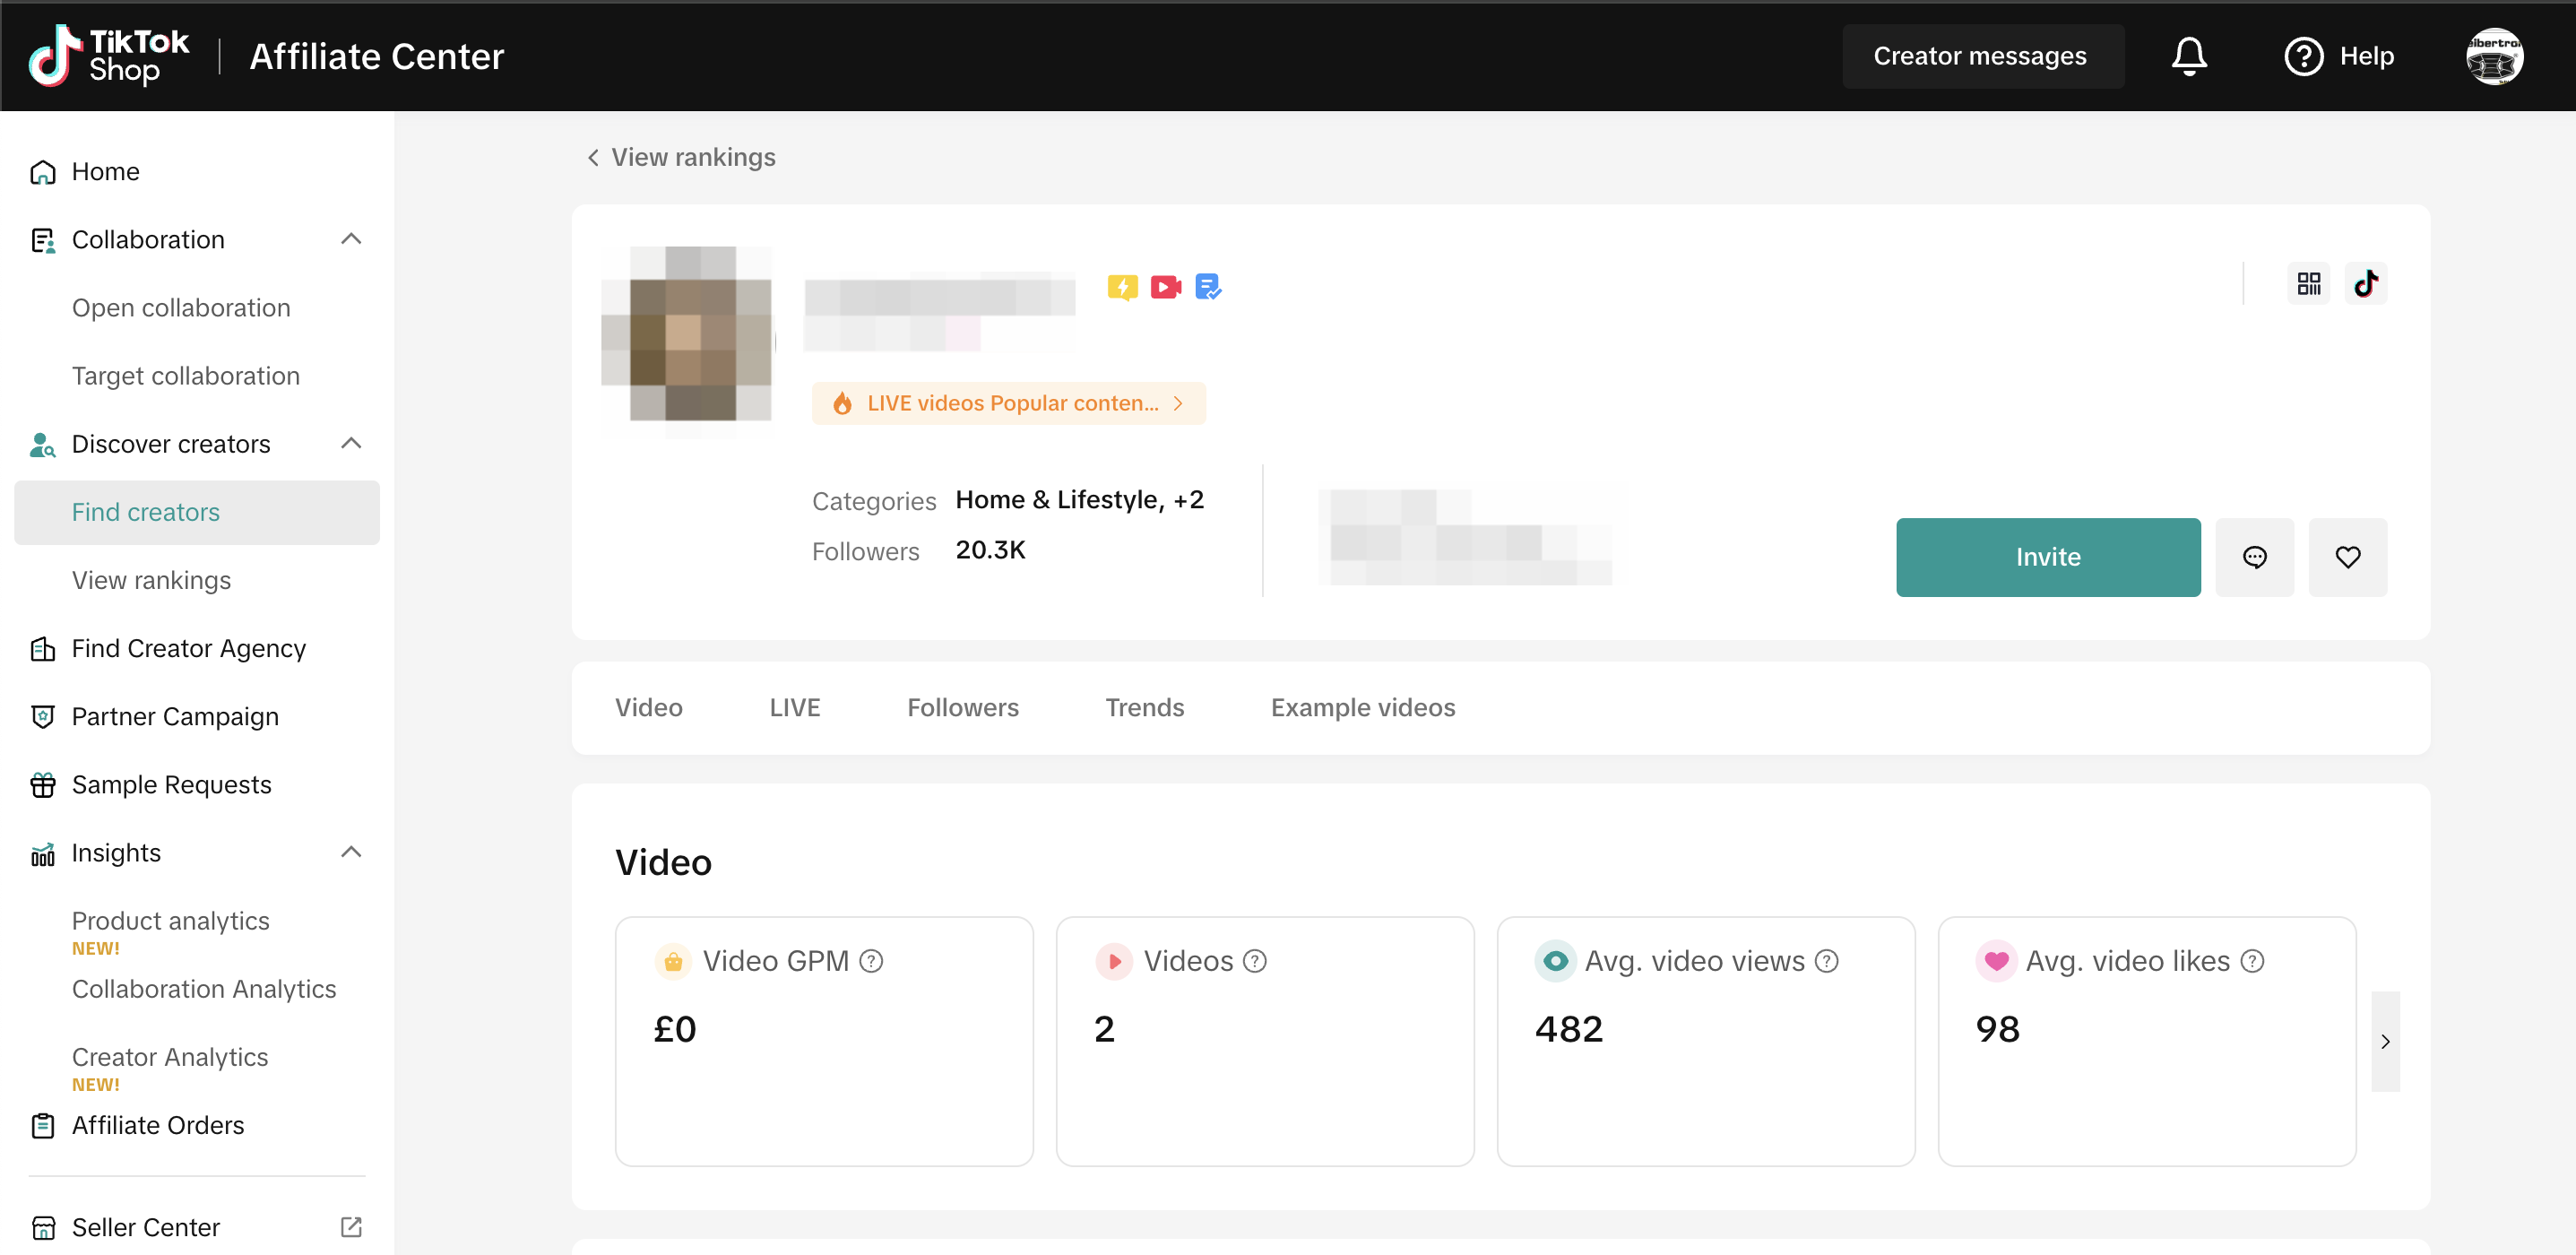Click Video GPM info question icon
The height and width of the screenshot is (1255, 2576).
(871, 961)
